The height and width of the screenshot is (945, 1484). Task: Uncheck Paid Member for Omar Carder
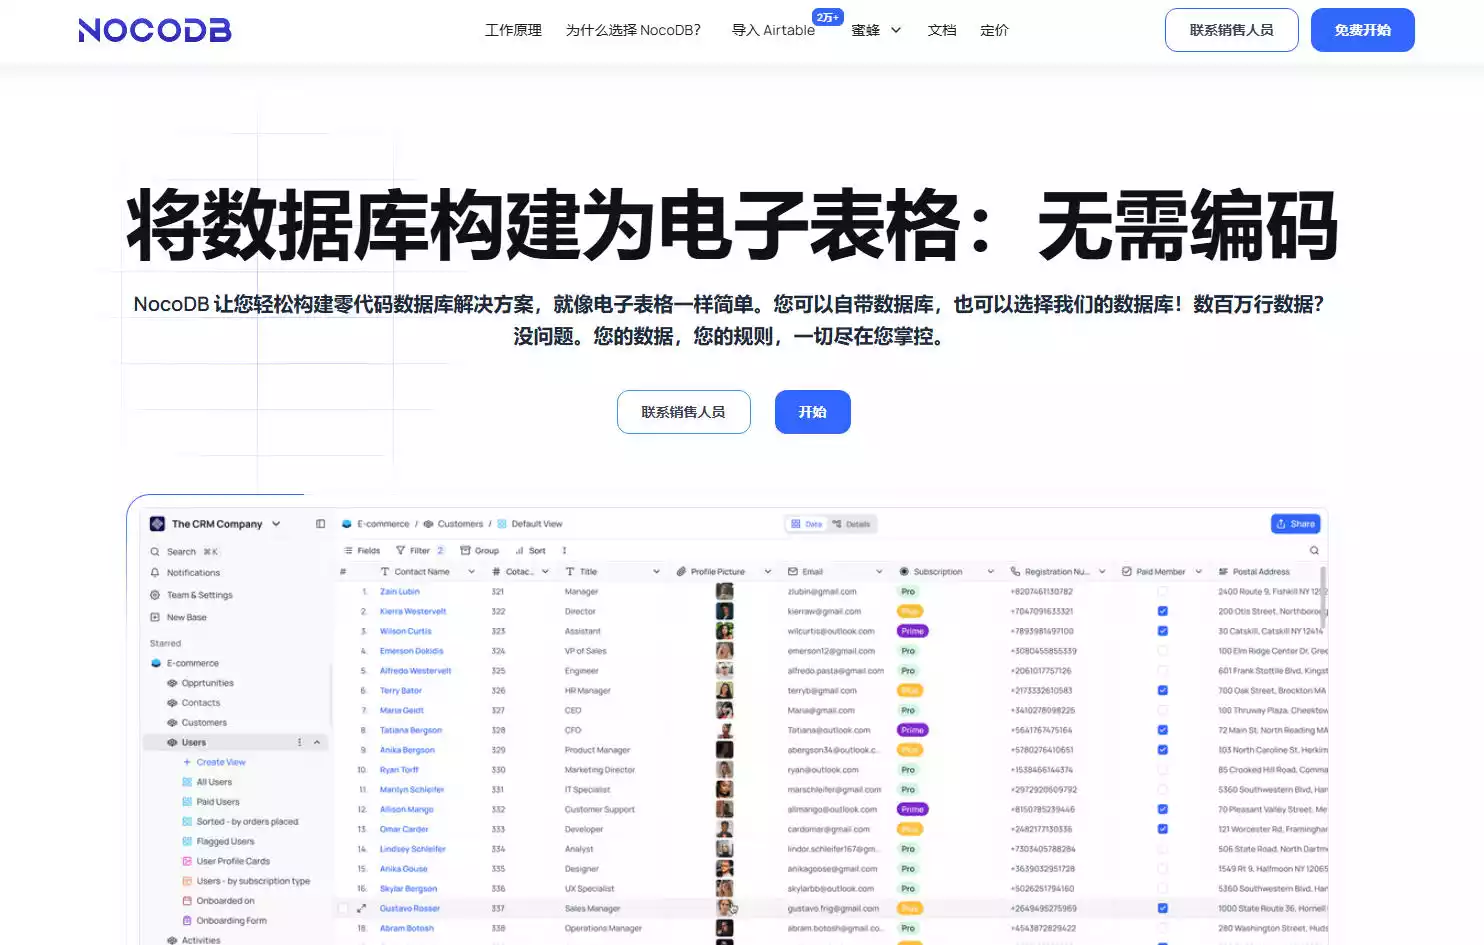[1162, 829]
